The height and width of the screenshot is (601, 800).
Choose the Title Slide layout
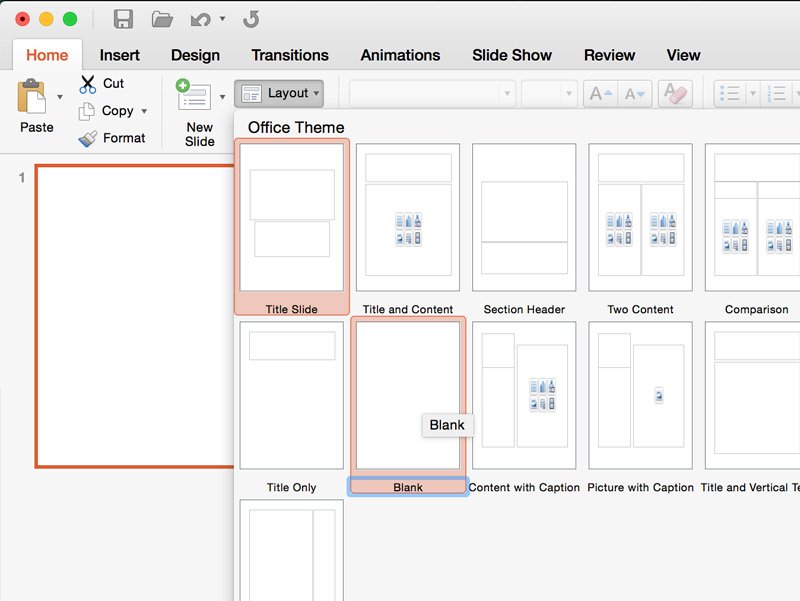coord(292,227)
